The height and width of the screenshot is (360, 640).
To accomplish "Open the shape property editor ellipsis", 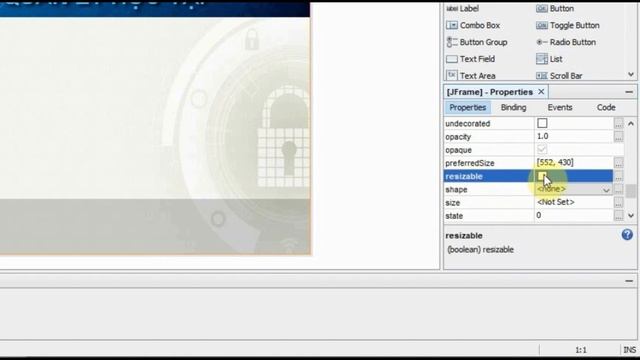I will pos(619,189).
